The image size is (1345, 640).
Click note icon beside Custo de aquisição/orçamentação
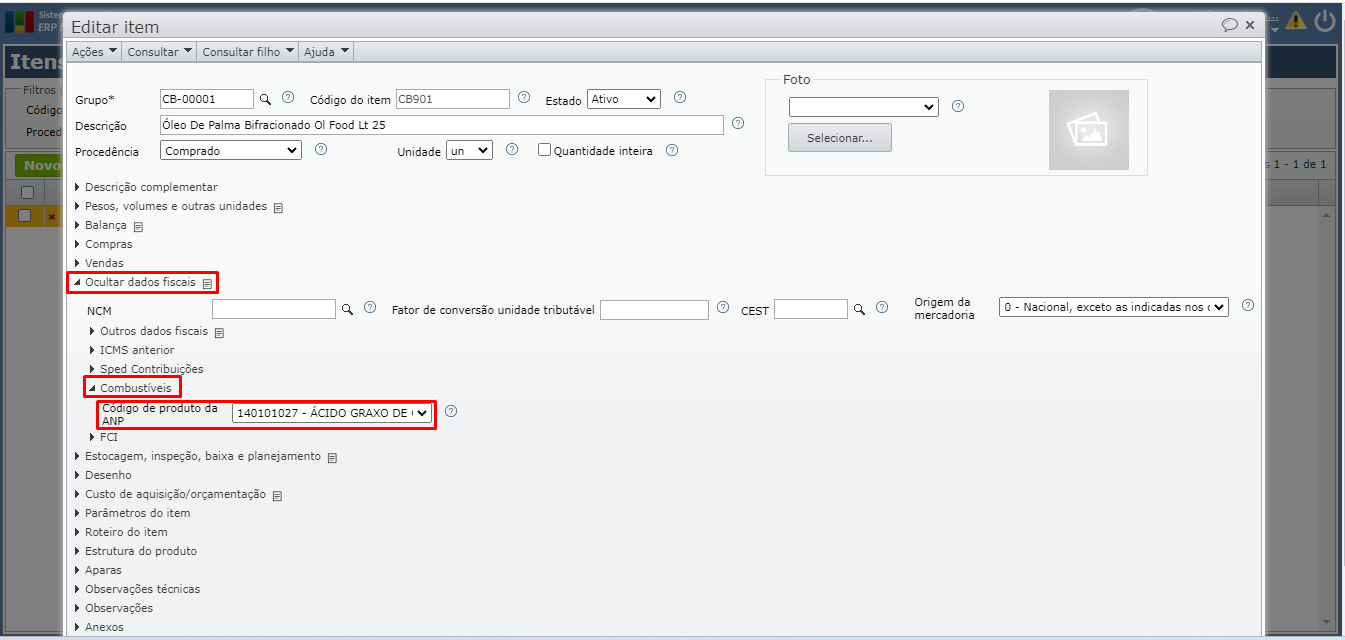point(277,496)
